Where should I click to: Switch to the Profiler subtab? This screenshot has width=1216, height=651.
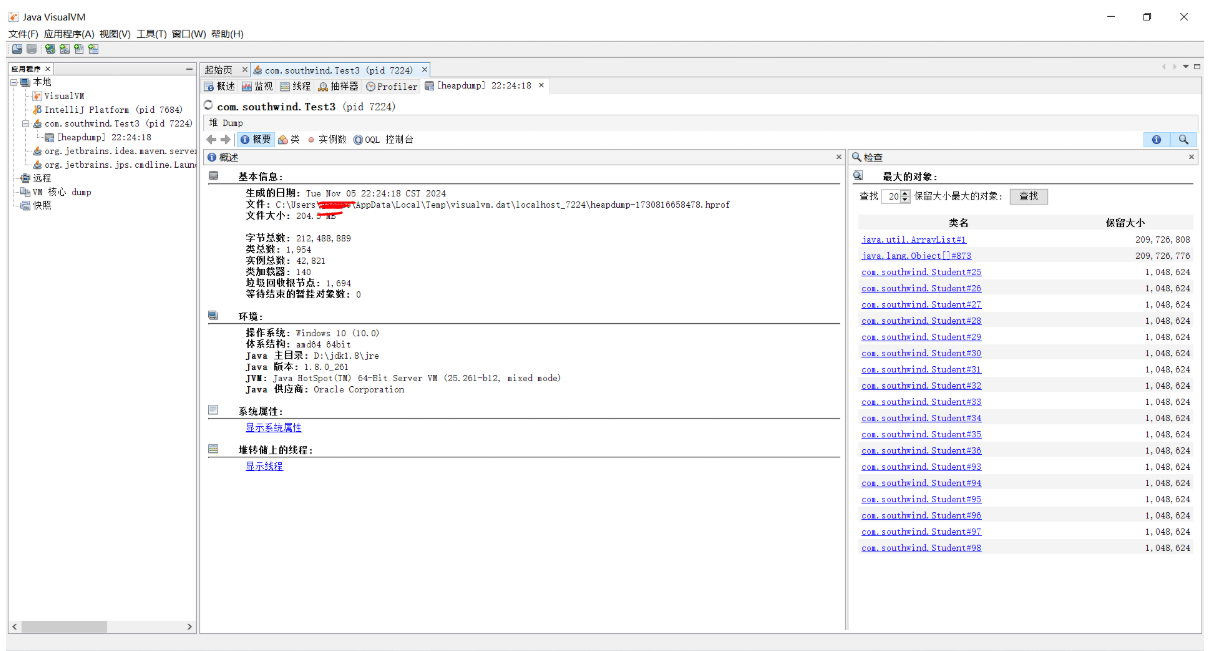pyautogui.click(x=391, y=87)
